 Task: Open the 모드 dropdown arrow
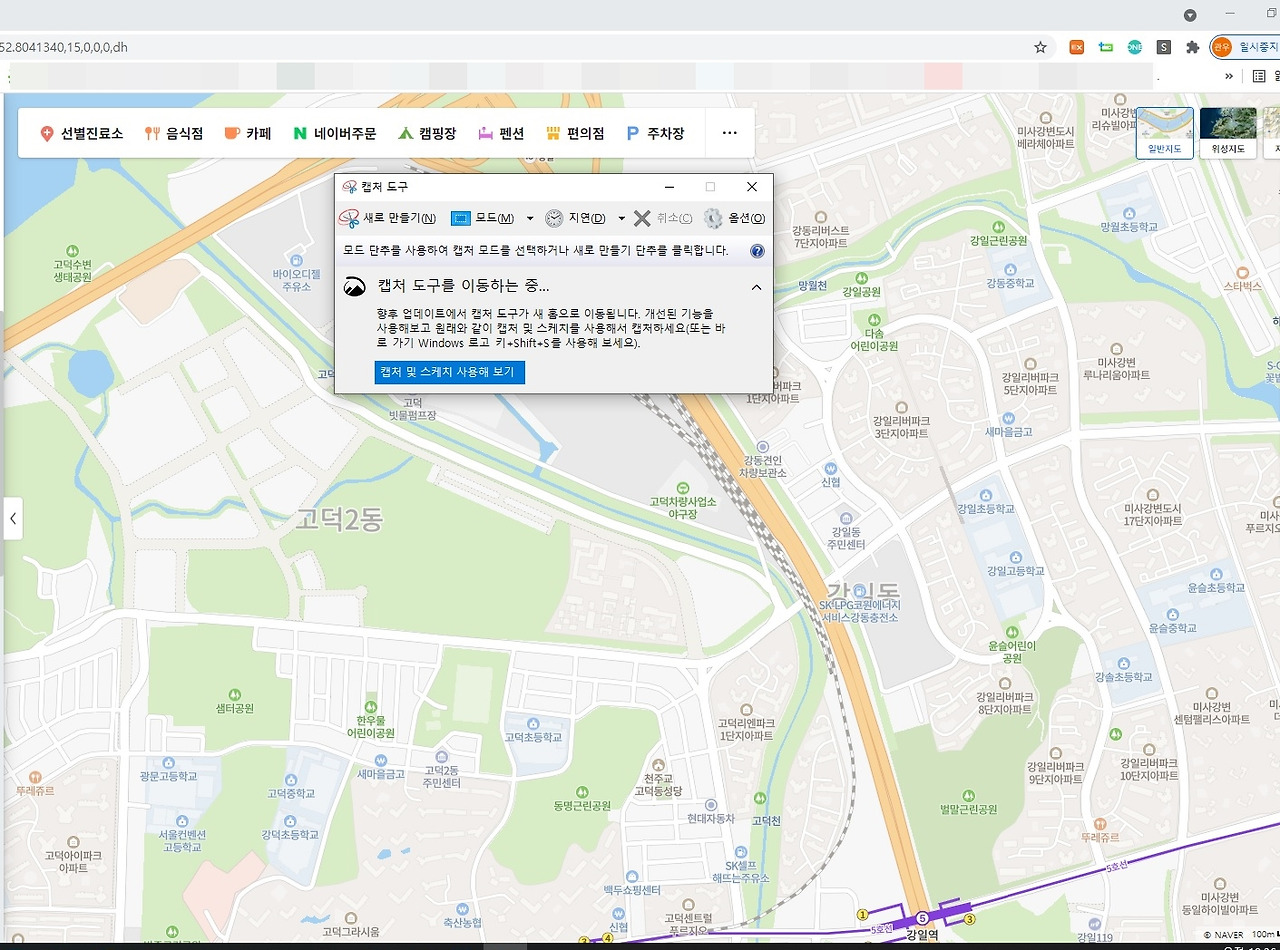530,218
